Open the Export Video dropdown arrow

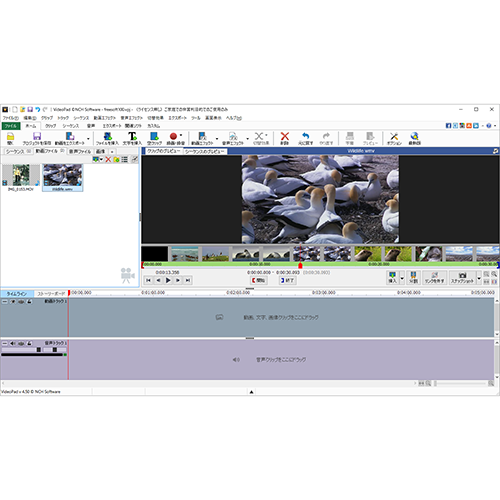88,138
